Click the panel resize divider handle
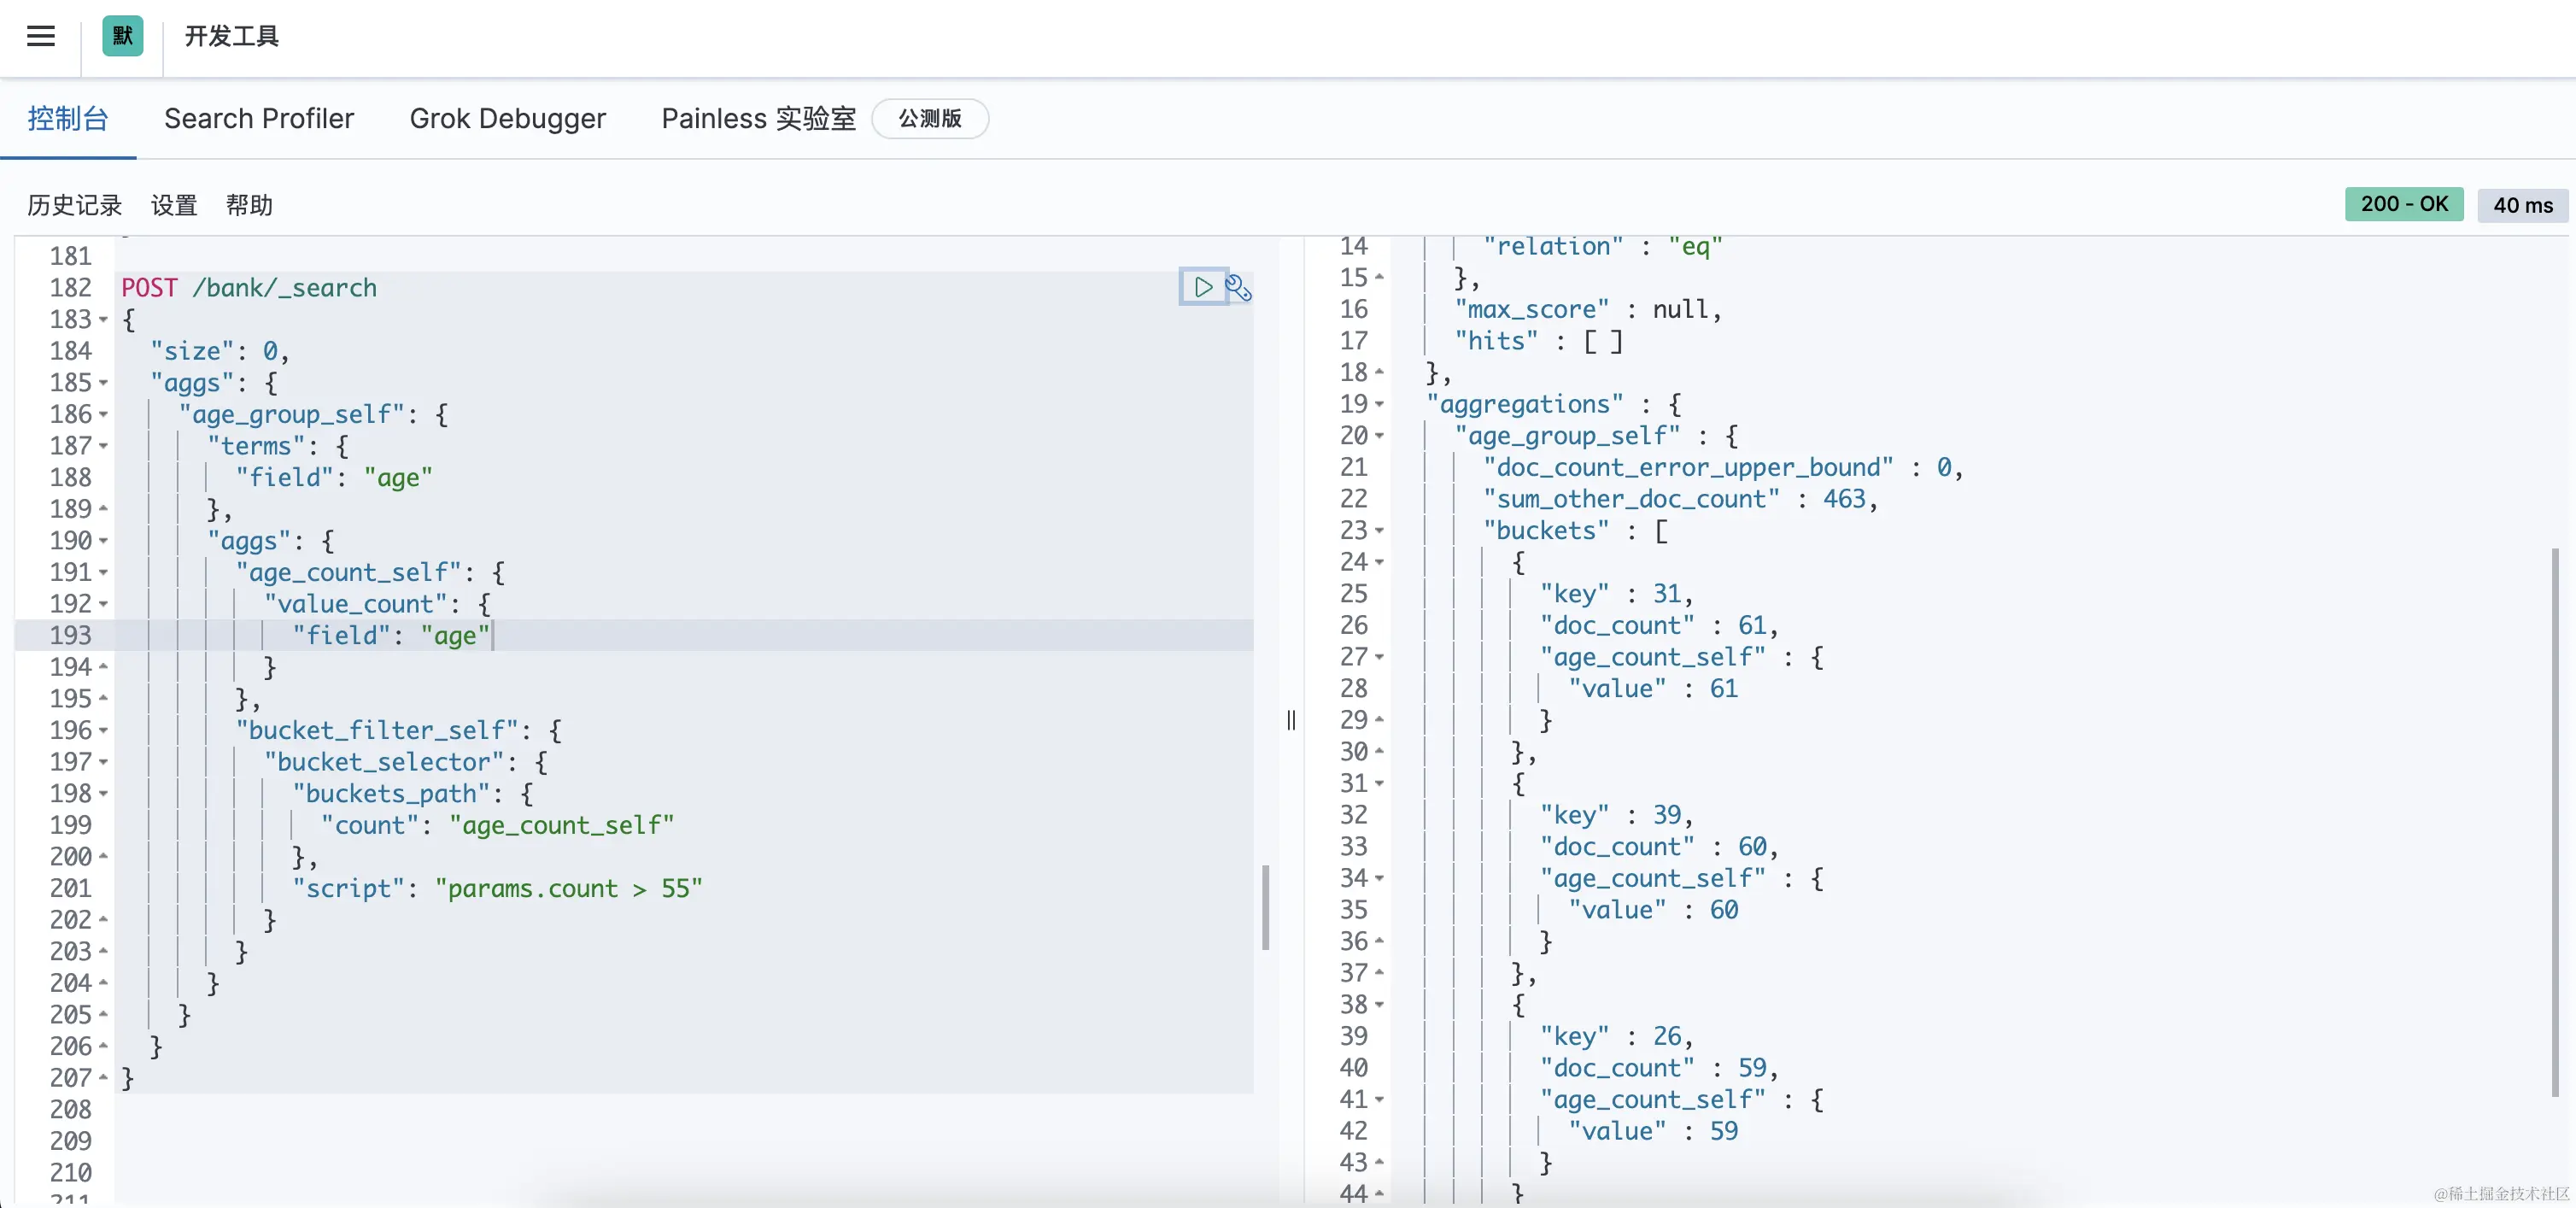This screenshot has width=2576, height=1208. click(1291, 720)
